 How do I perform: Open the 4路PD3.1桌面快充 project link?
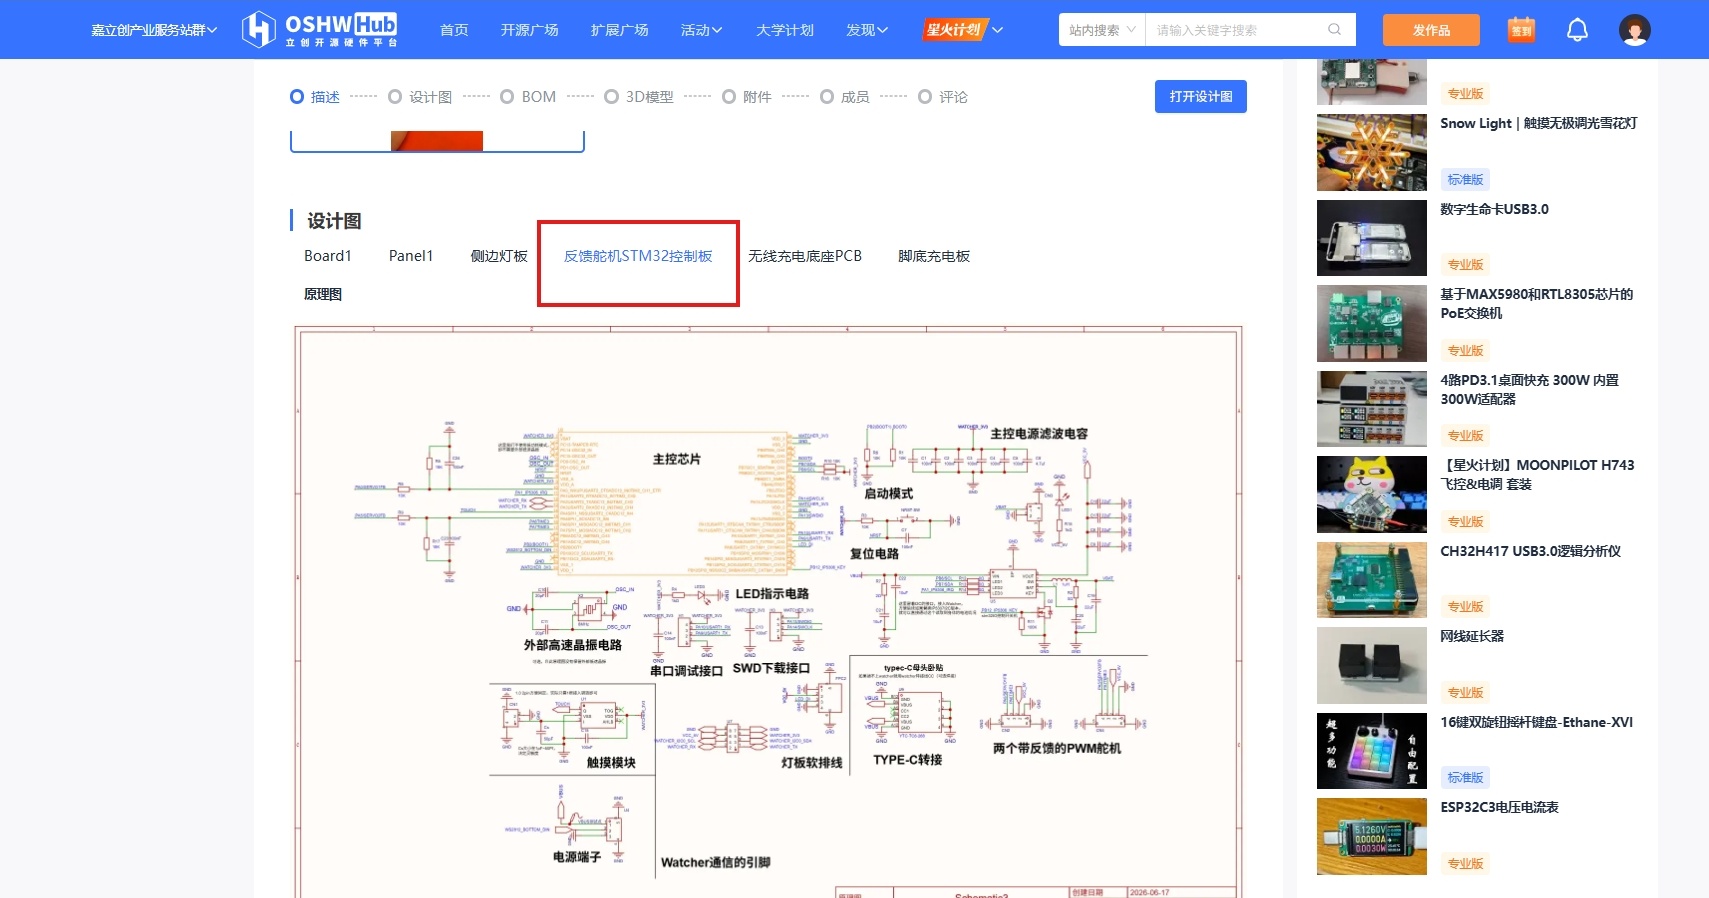[x=1530, y=389]
